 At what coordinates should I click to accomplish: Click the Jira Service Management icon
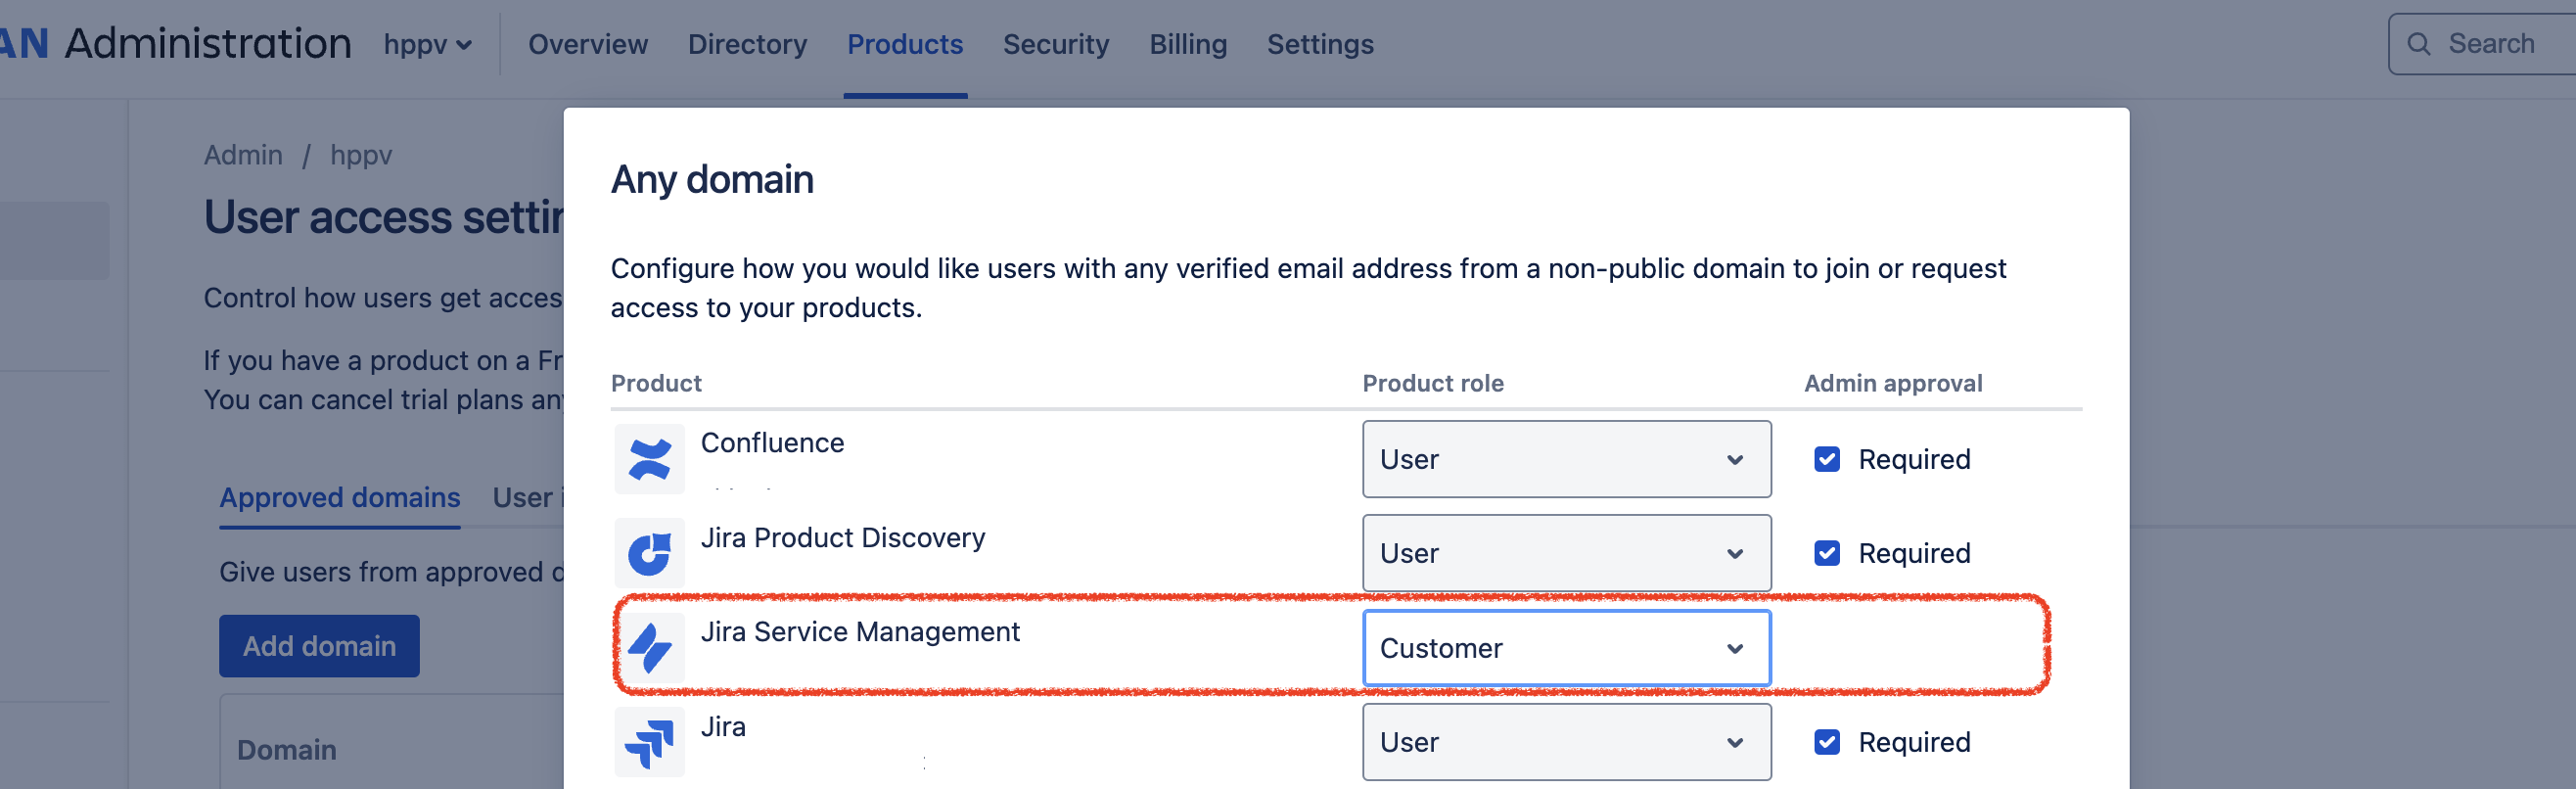(x=649, y=648)
